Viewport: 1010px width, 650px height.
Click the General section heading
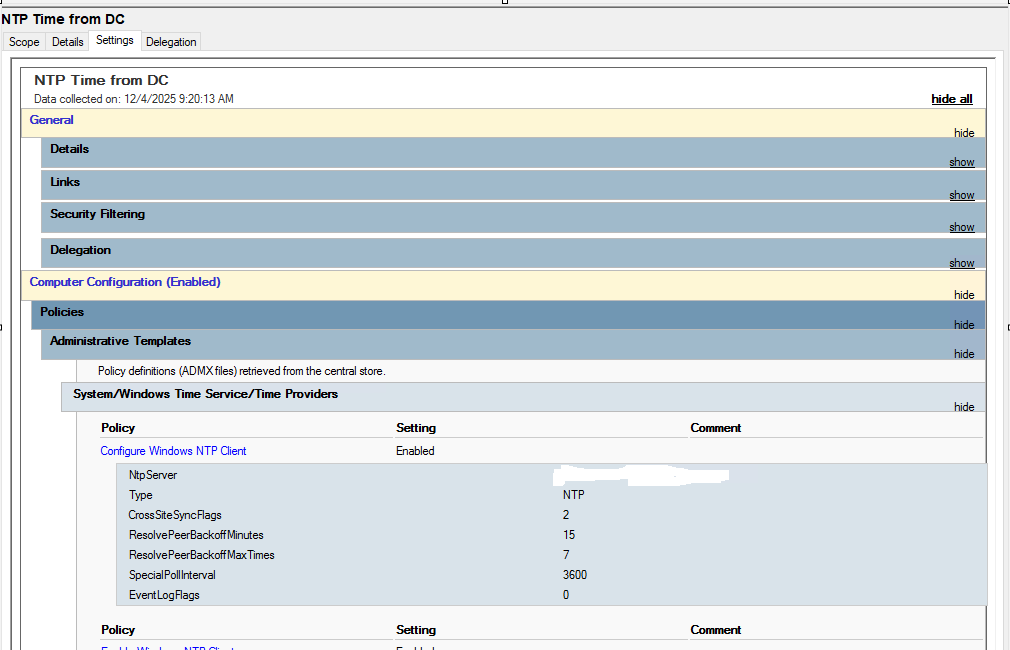click(52, 120)
